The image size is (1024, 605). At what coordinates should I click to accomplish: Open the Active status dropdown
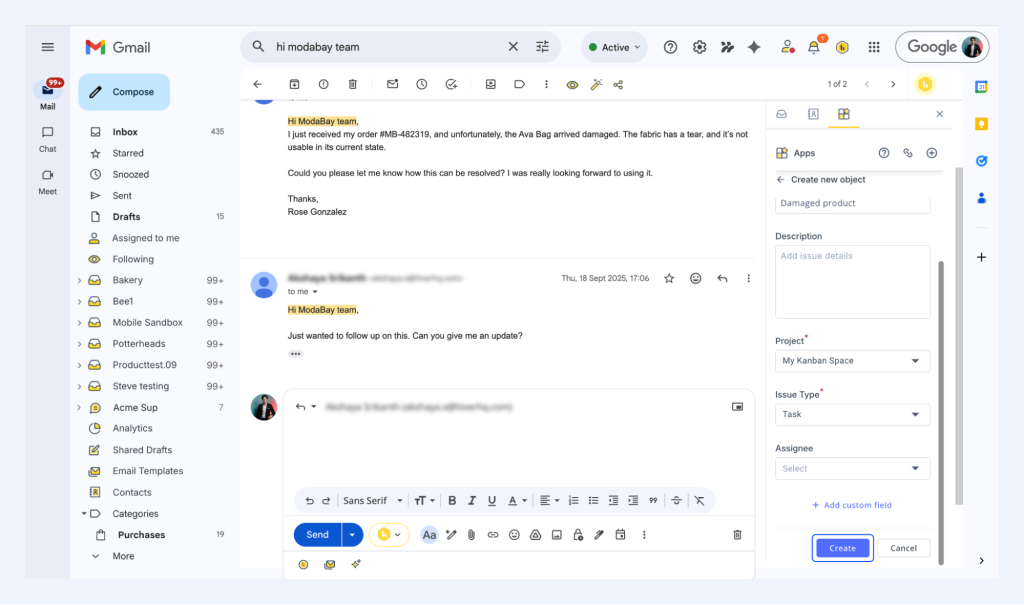point(614,47)
